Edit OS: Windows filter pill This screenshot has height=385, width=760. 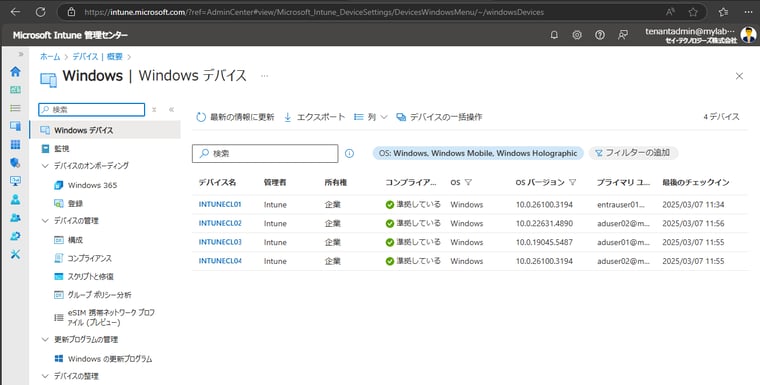click(x=478, y=153)
